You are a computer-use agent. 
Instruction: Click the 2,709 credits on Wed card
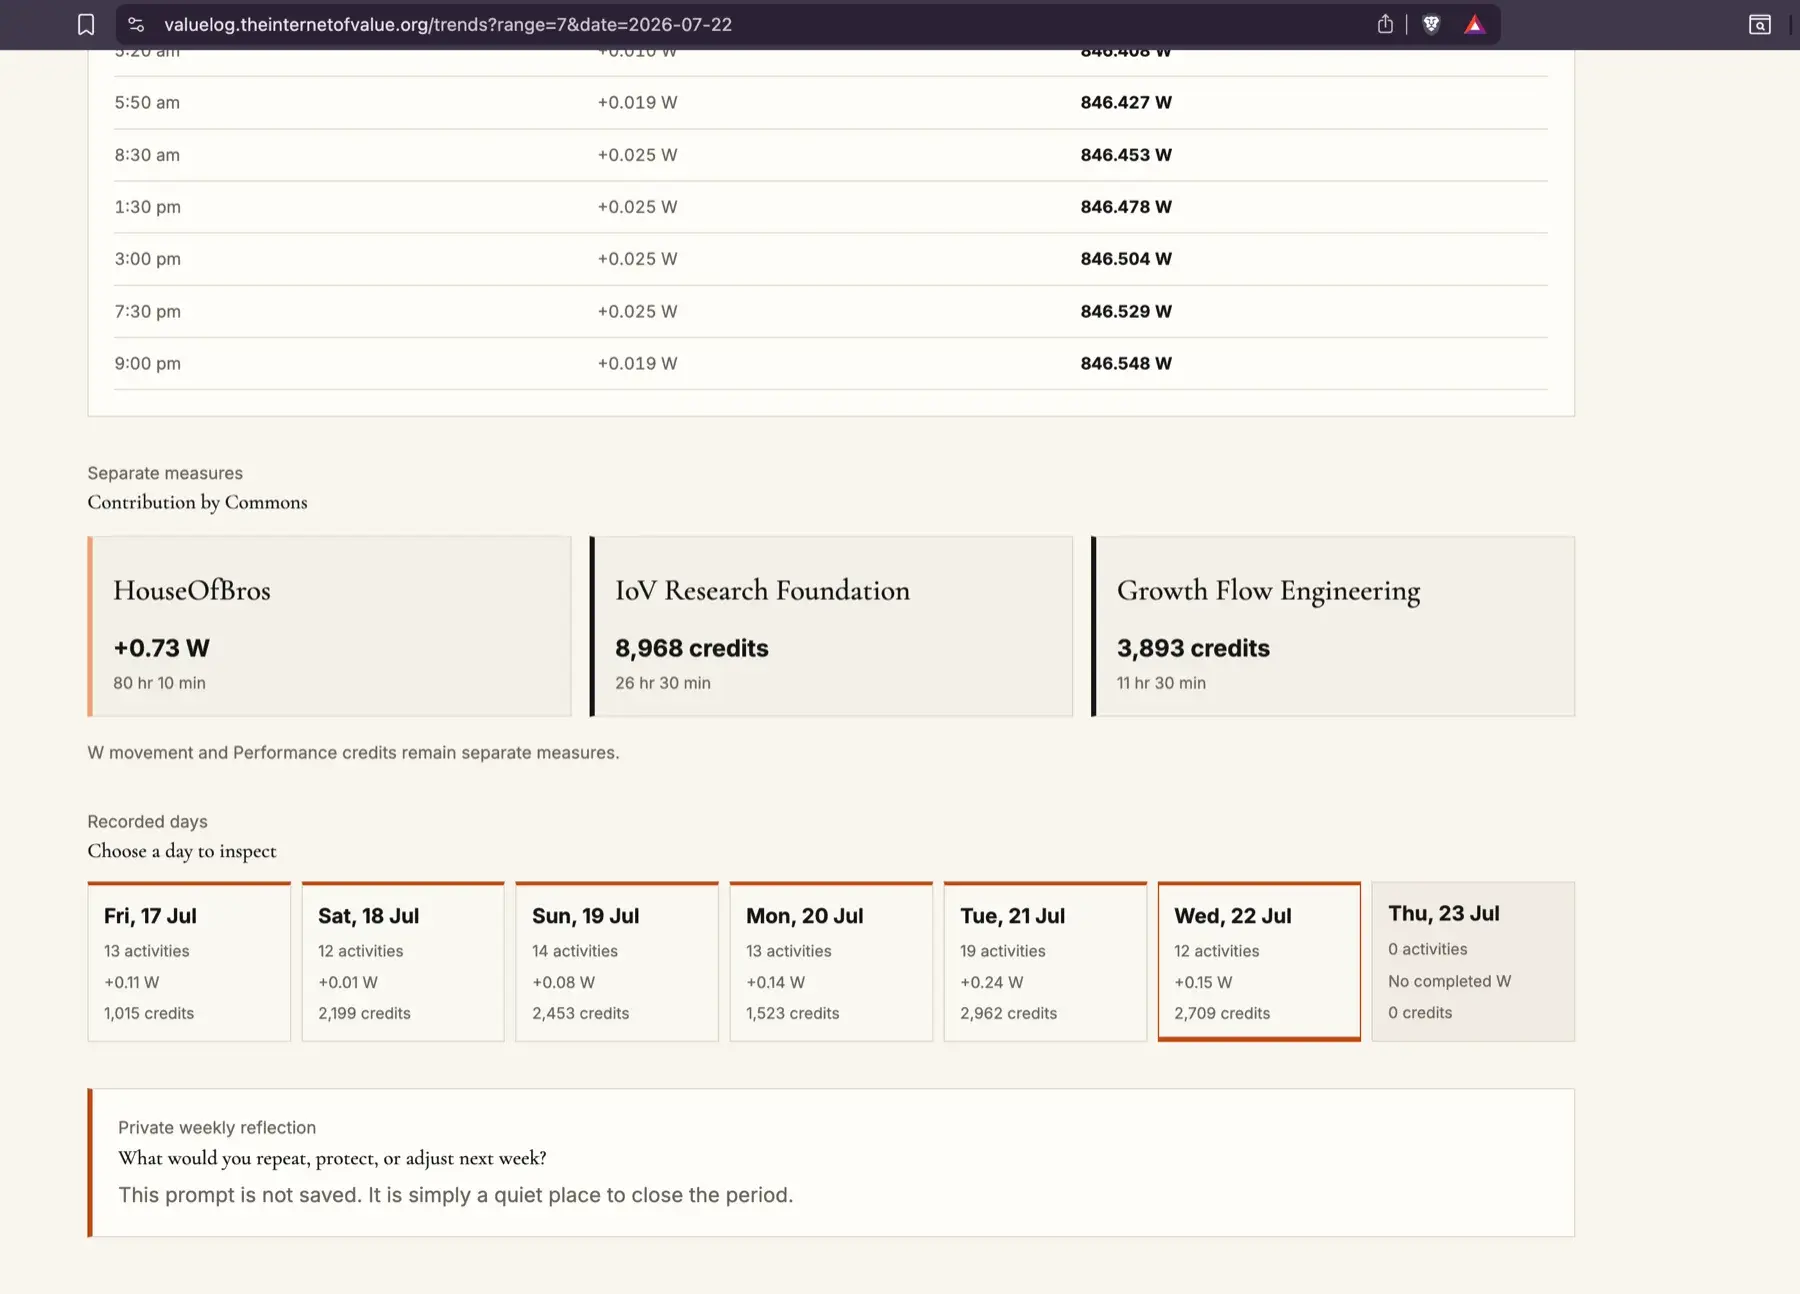tap(1222, 1013)
